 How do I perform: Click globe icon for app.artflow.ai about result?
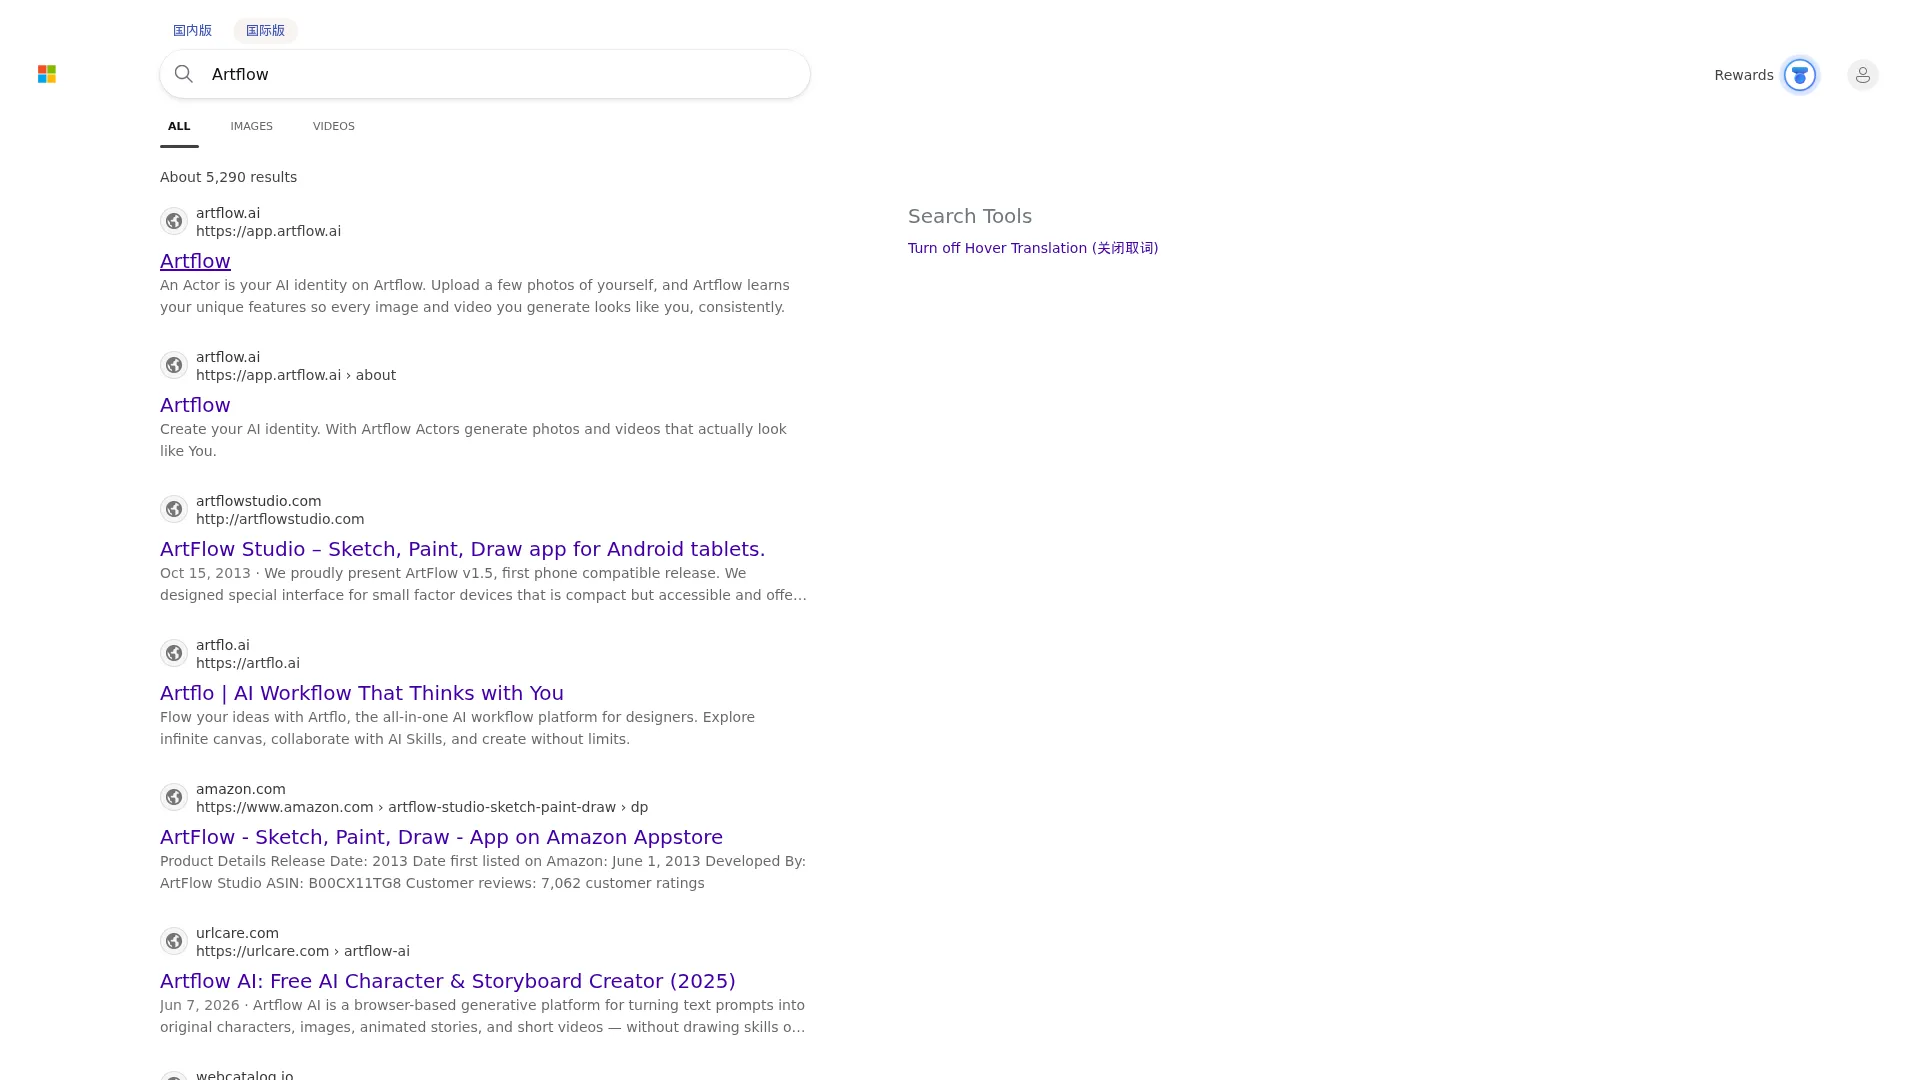[x=174, y=365]
